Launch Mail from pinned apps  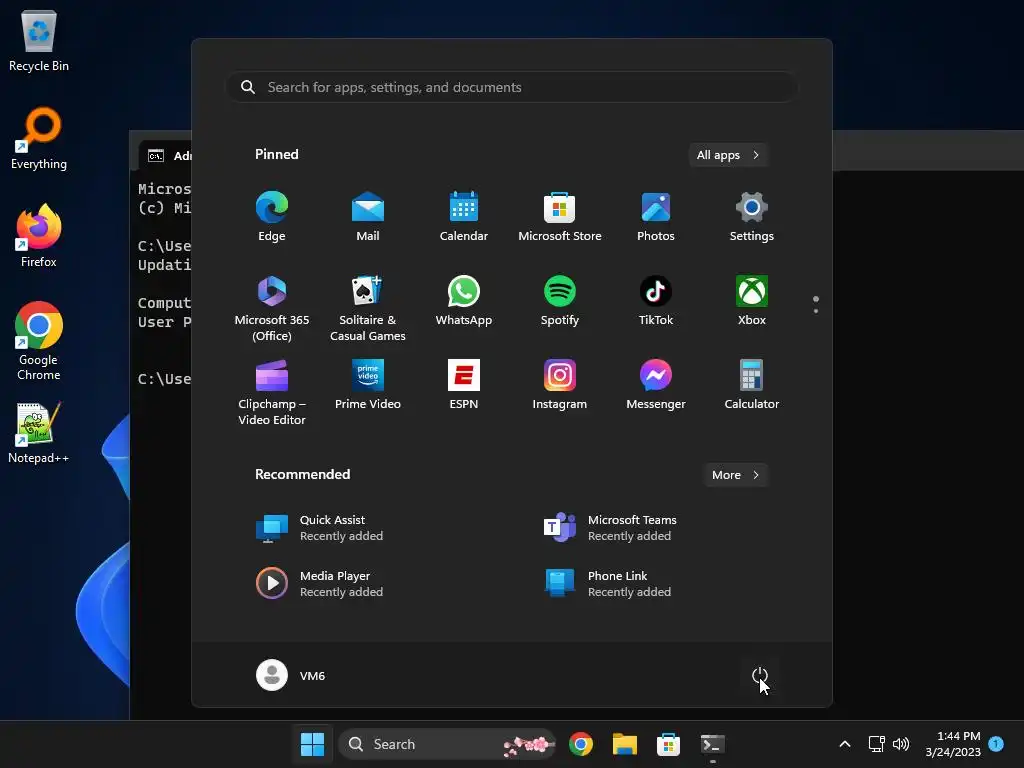[368, 217]
